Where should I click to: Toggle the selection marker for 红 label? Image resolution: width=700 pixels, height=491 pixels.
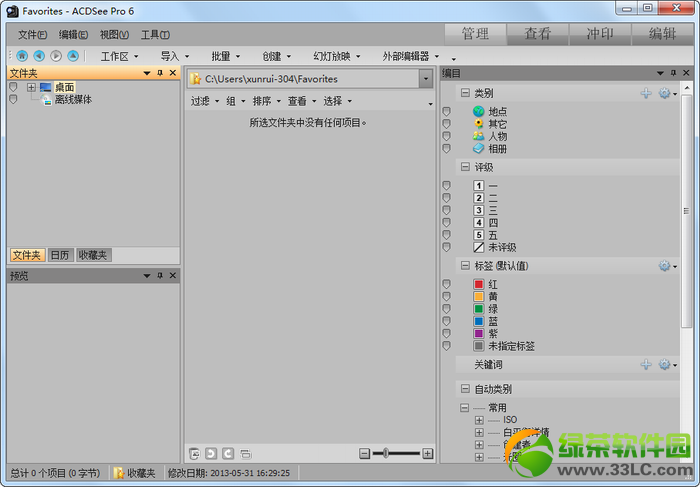click(446, 284)
